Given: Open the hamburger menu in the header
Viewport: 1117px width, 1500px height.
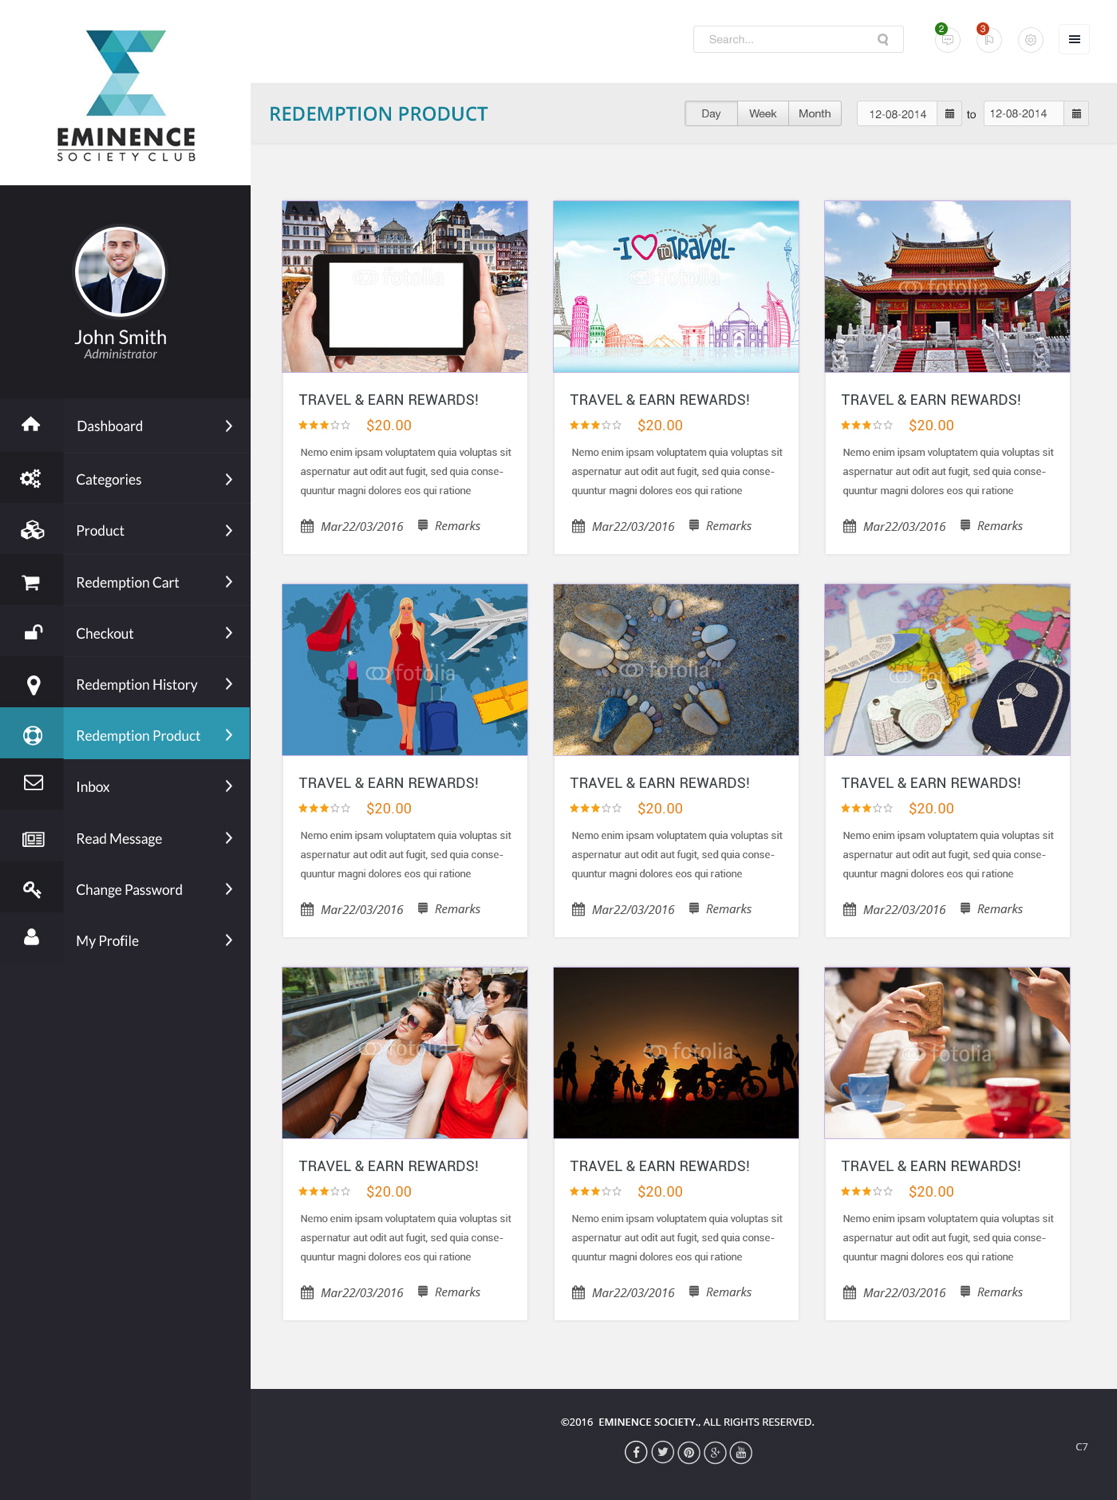Looking at the screenshot, I should coord(1074,39).
